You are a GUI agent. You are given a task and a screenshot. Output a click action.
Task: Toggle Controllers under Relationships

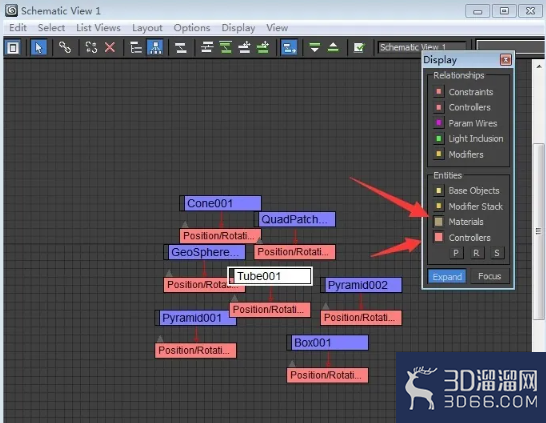pos(439,107)
